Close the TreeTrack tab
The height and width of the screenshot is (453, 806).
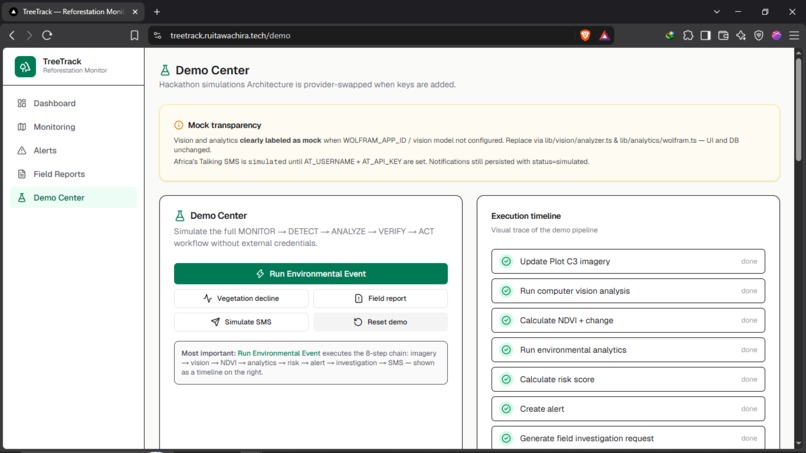(135, 11)
